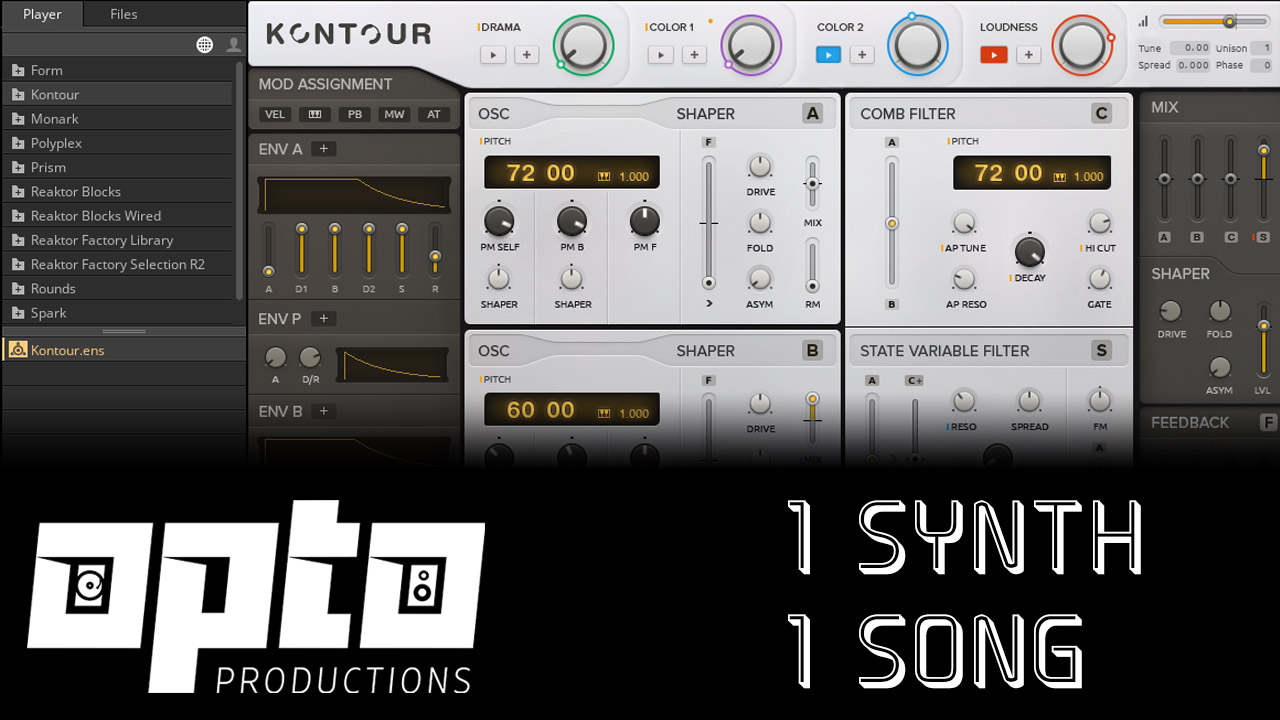The height and width of the screenshot is (720, 1280).
Task: Click the OSC A PM B knob
Action: (572, 221)
